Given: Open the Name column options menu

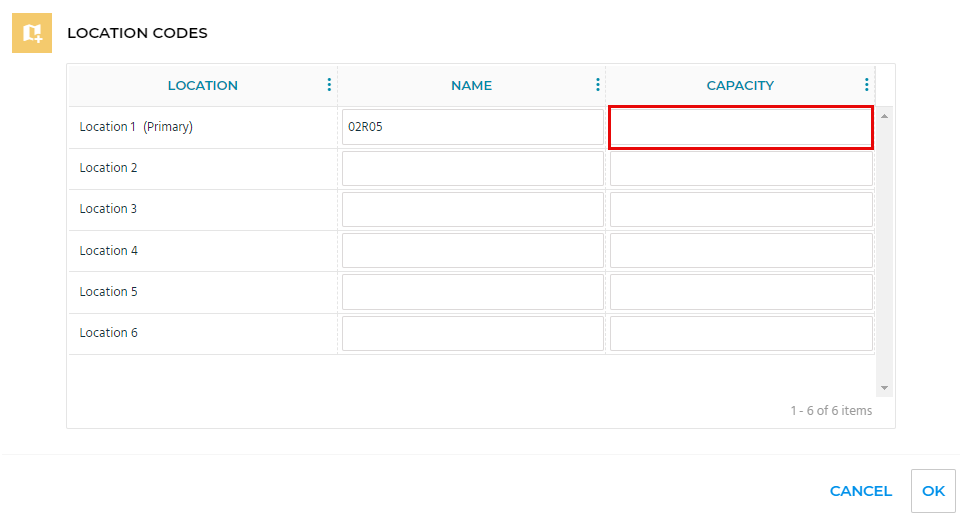Looking at the screenshot, I should 598,85.
